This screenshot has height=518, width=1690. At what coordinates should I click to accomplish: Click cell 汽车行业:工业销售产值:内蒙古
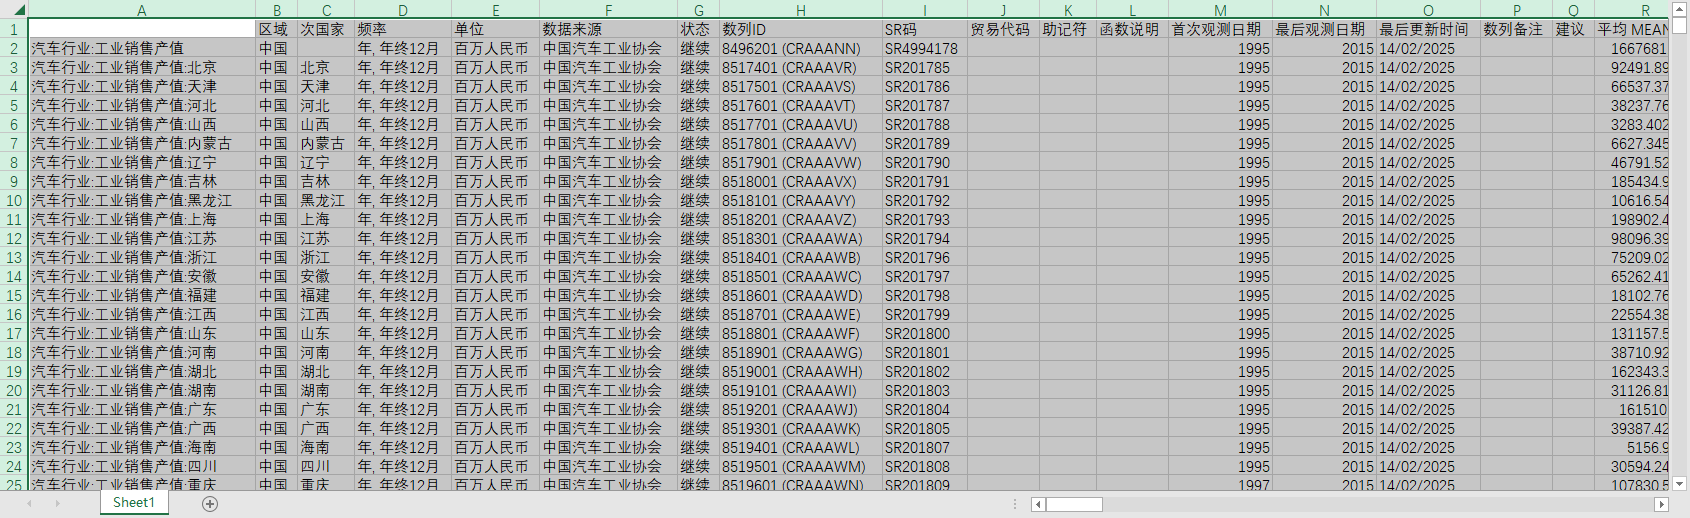pyautogui.click(x=142, y=143)
